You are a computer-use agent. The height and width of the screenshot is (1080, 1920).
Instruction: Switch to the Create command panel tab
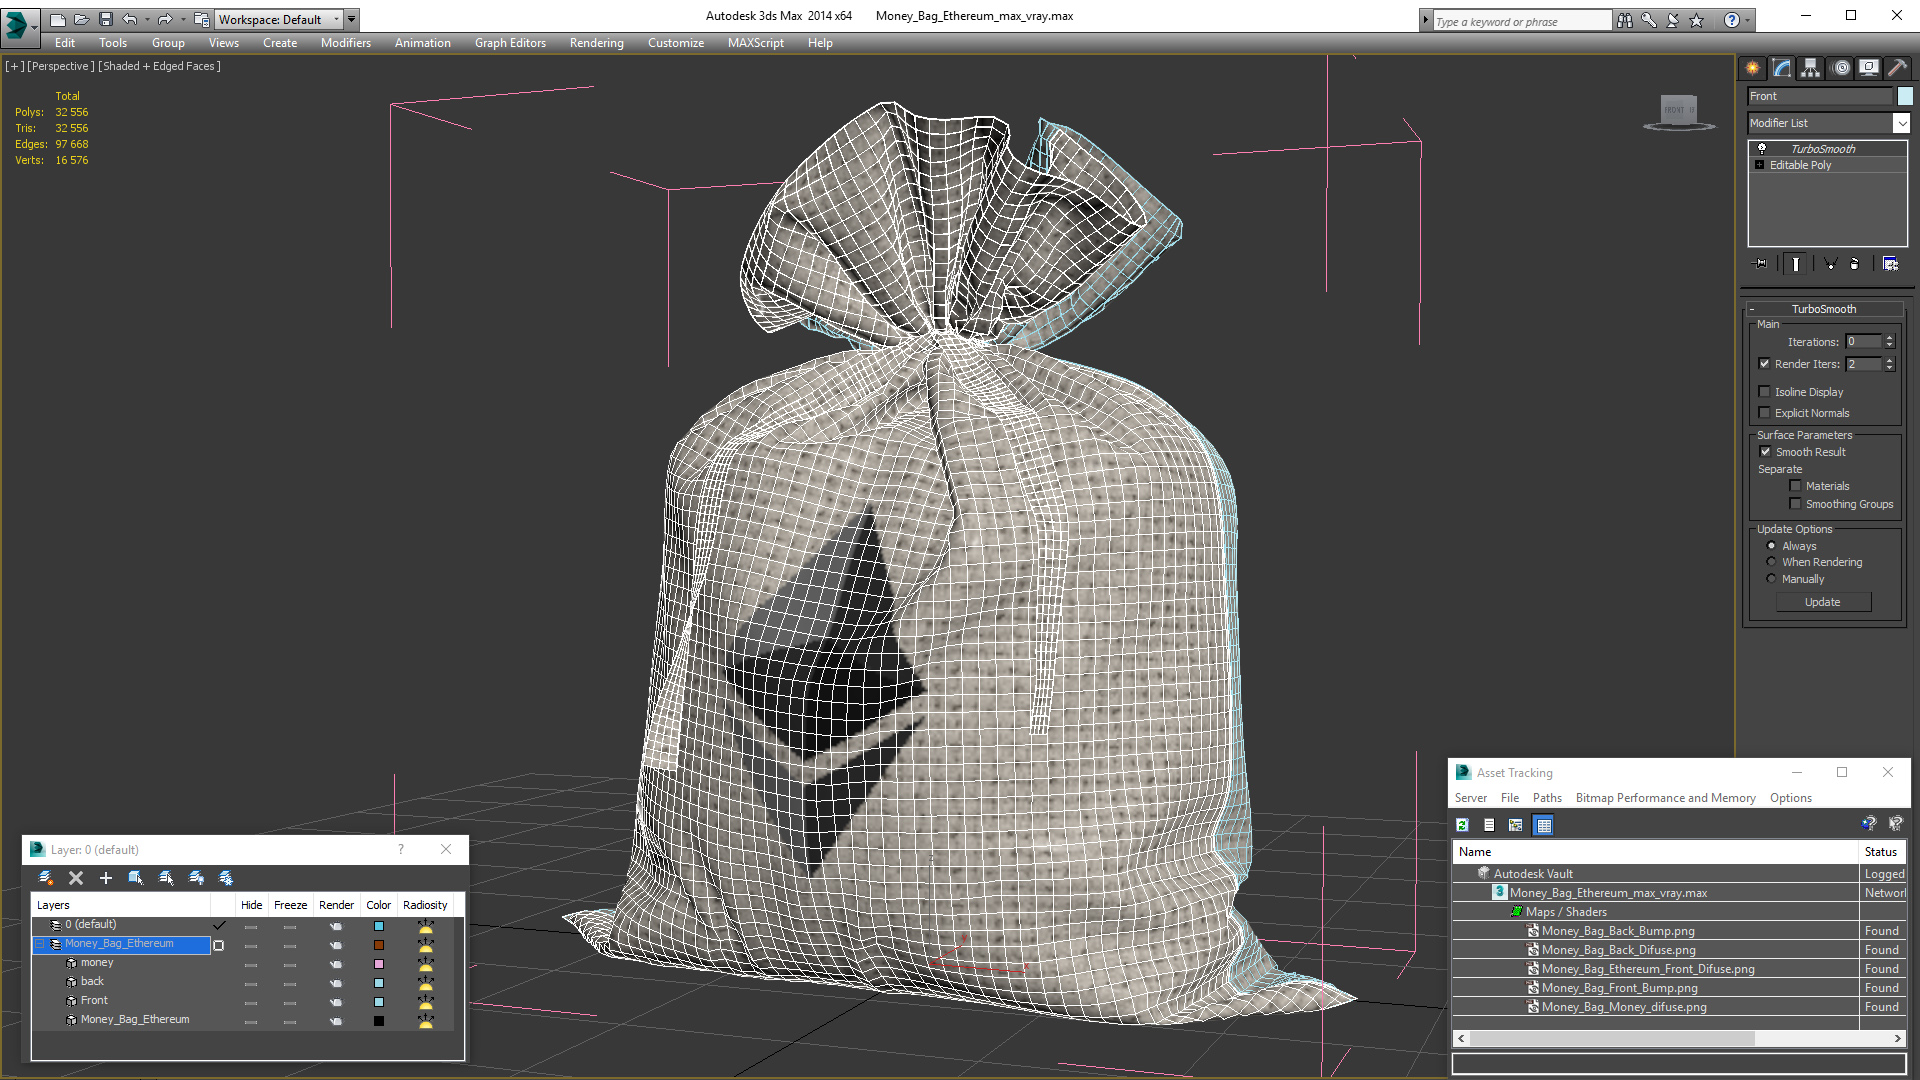click(x=1753, y=68)
